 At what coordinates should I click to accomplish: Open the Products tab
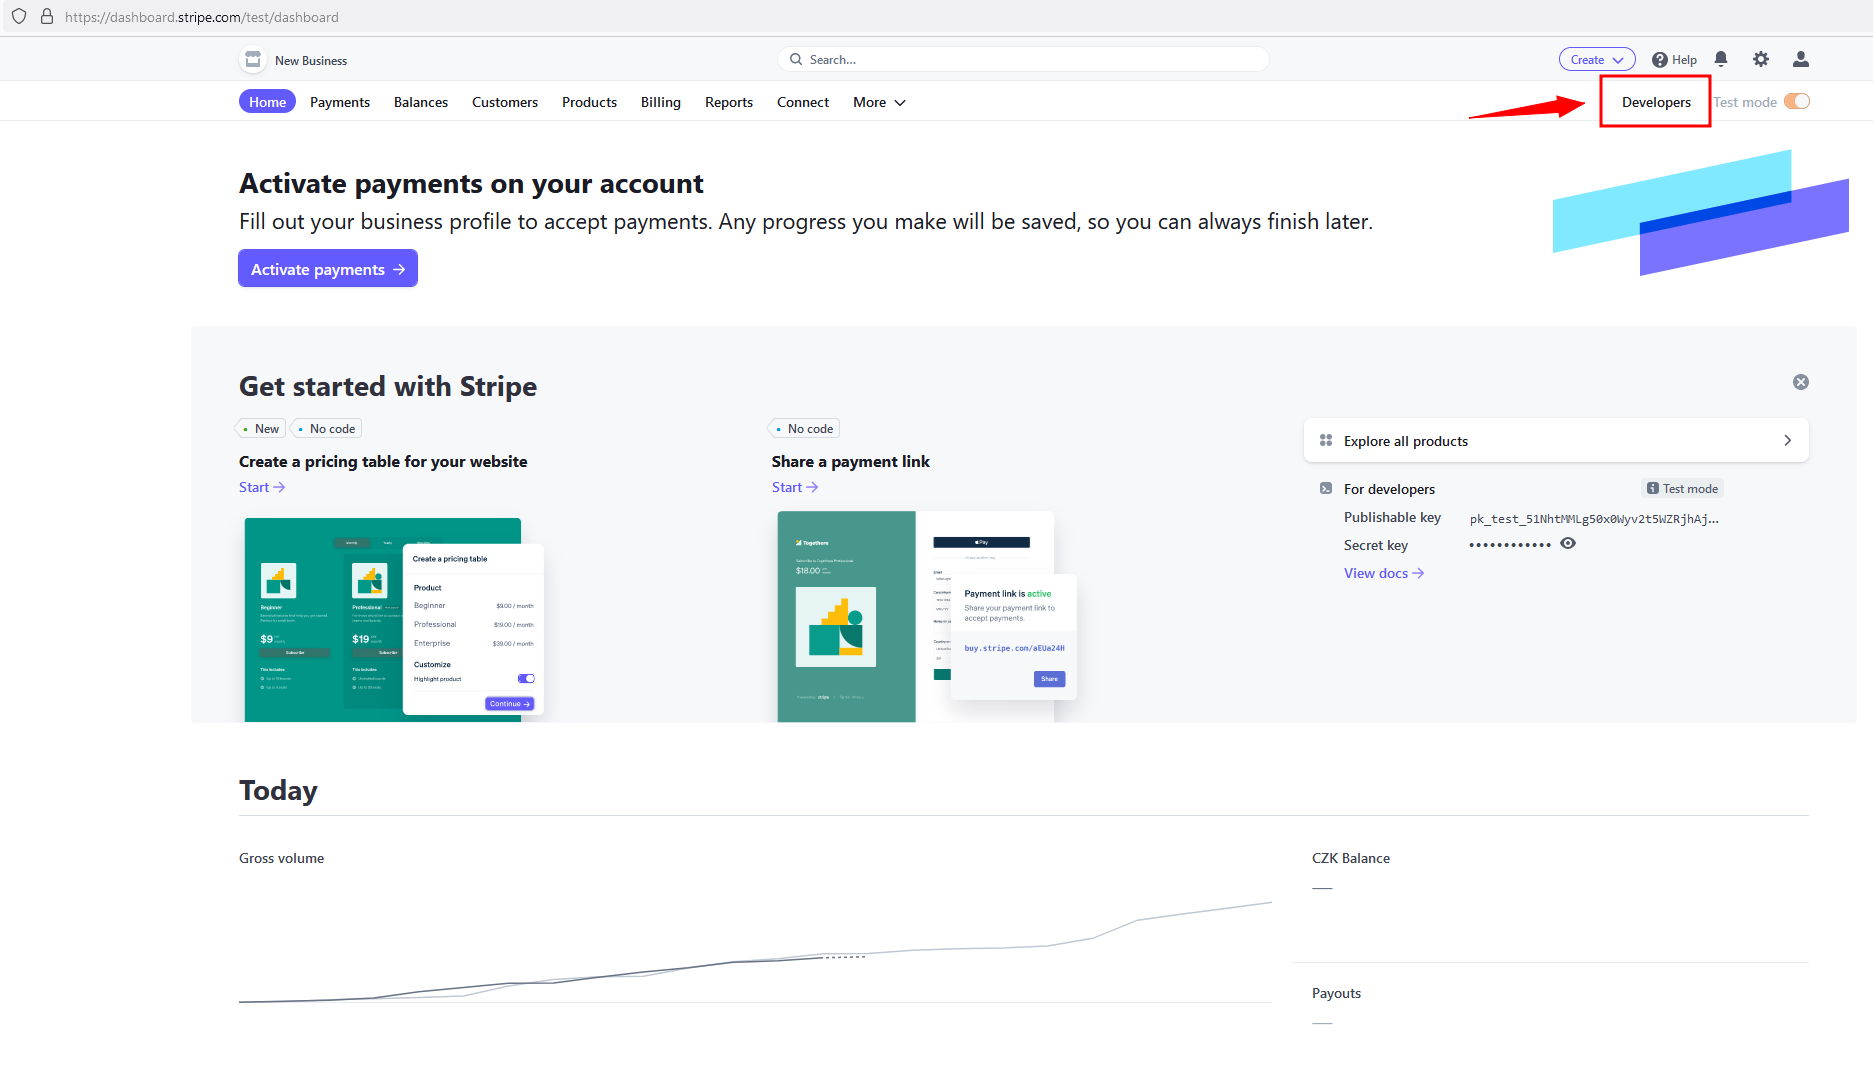pyautogui.click(x=589, y=102)
